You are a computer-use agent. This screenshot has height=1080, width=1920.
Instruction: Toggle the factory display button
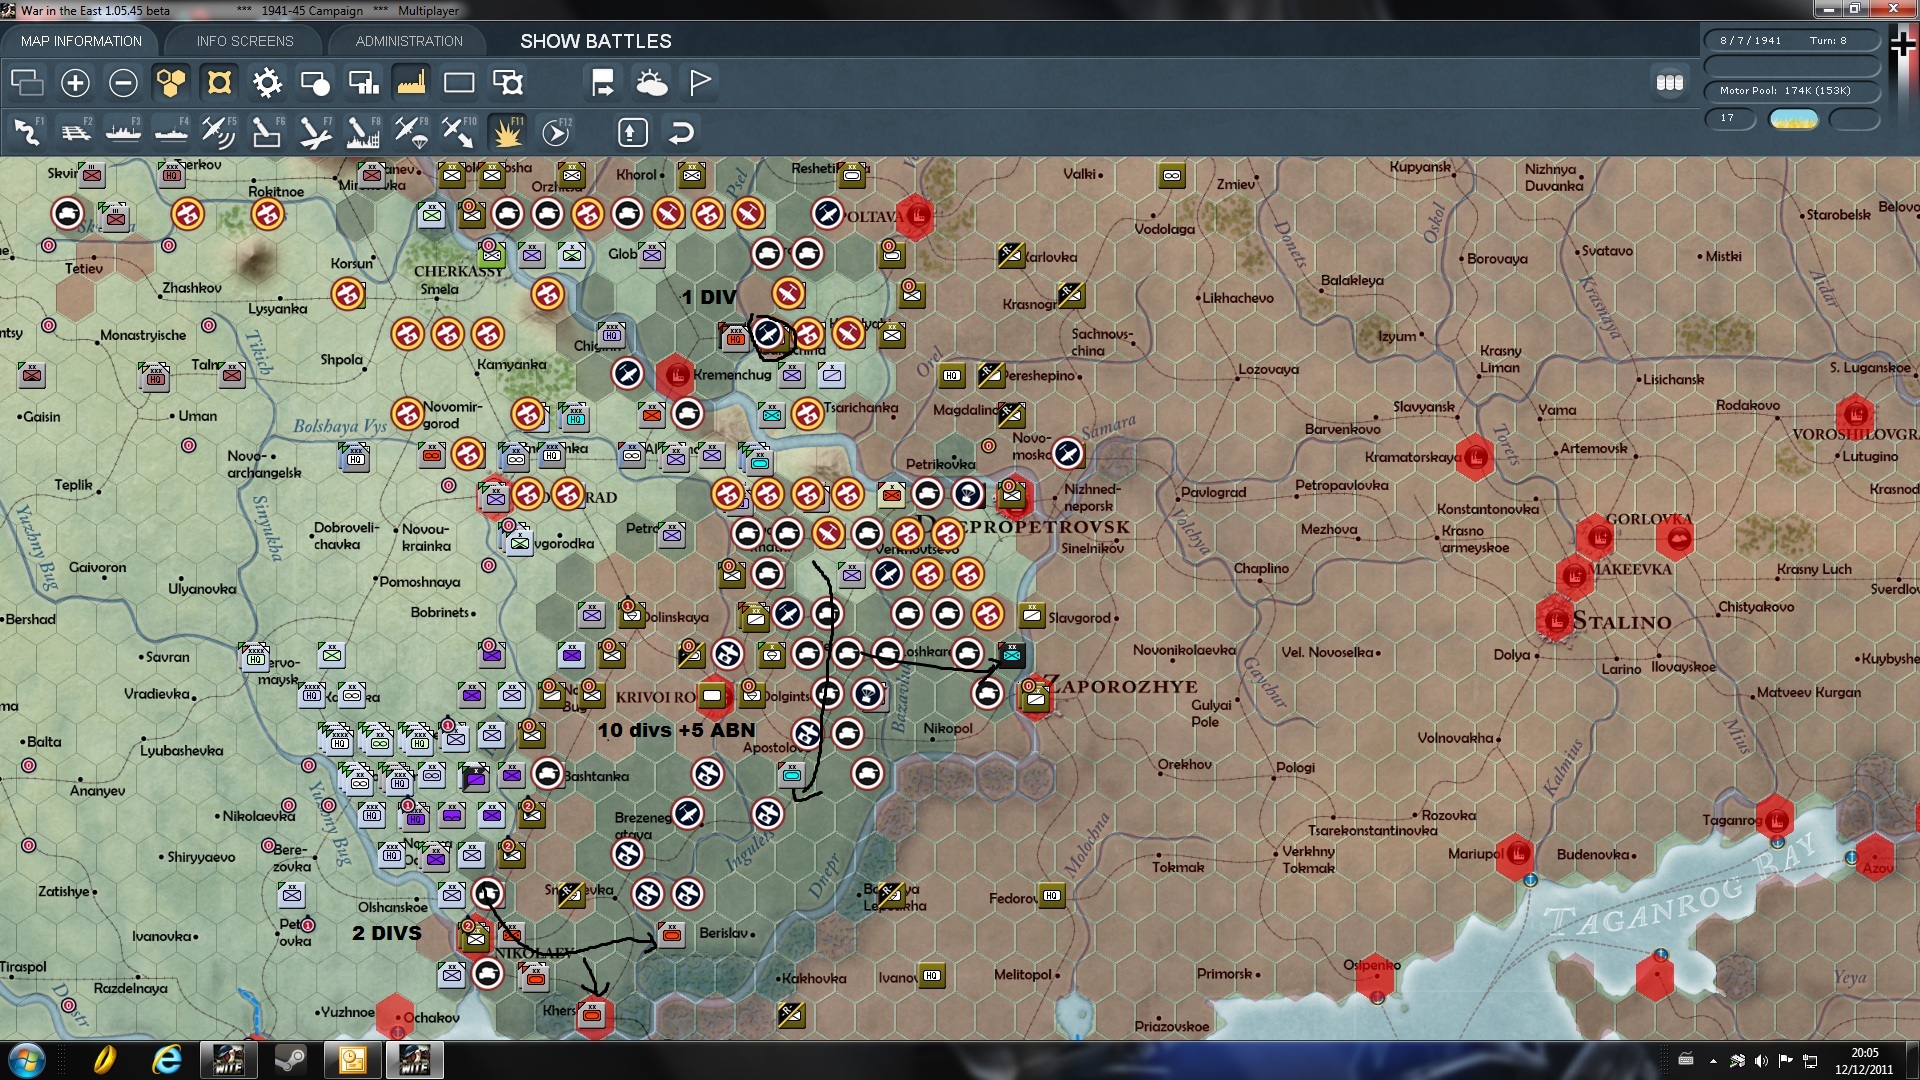tap(411, 82)
